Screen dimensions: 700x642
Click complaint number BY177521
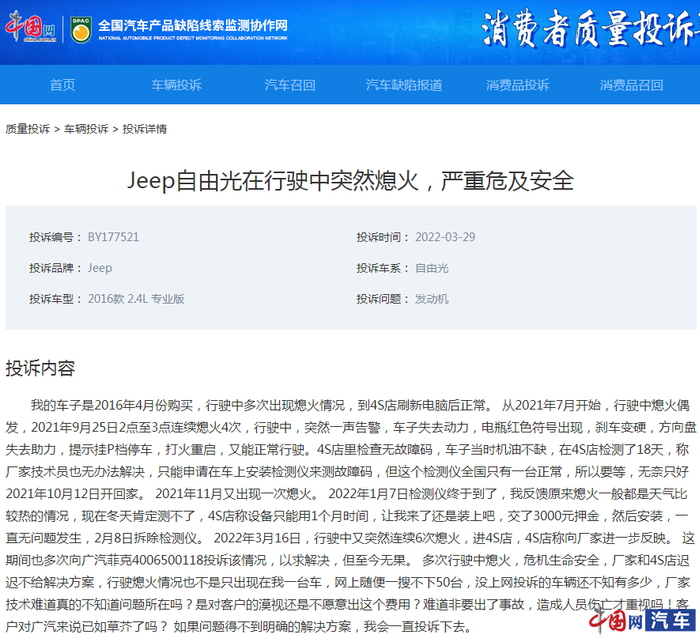pyautogui.click(x=113, y=237)
